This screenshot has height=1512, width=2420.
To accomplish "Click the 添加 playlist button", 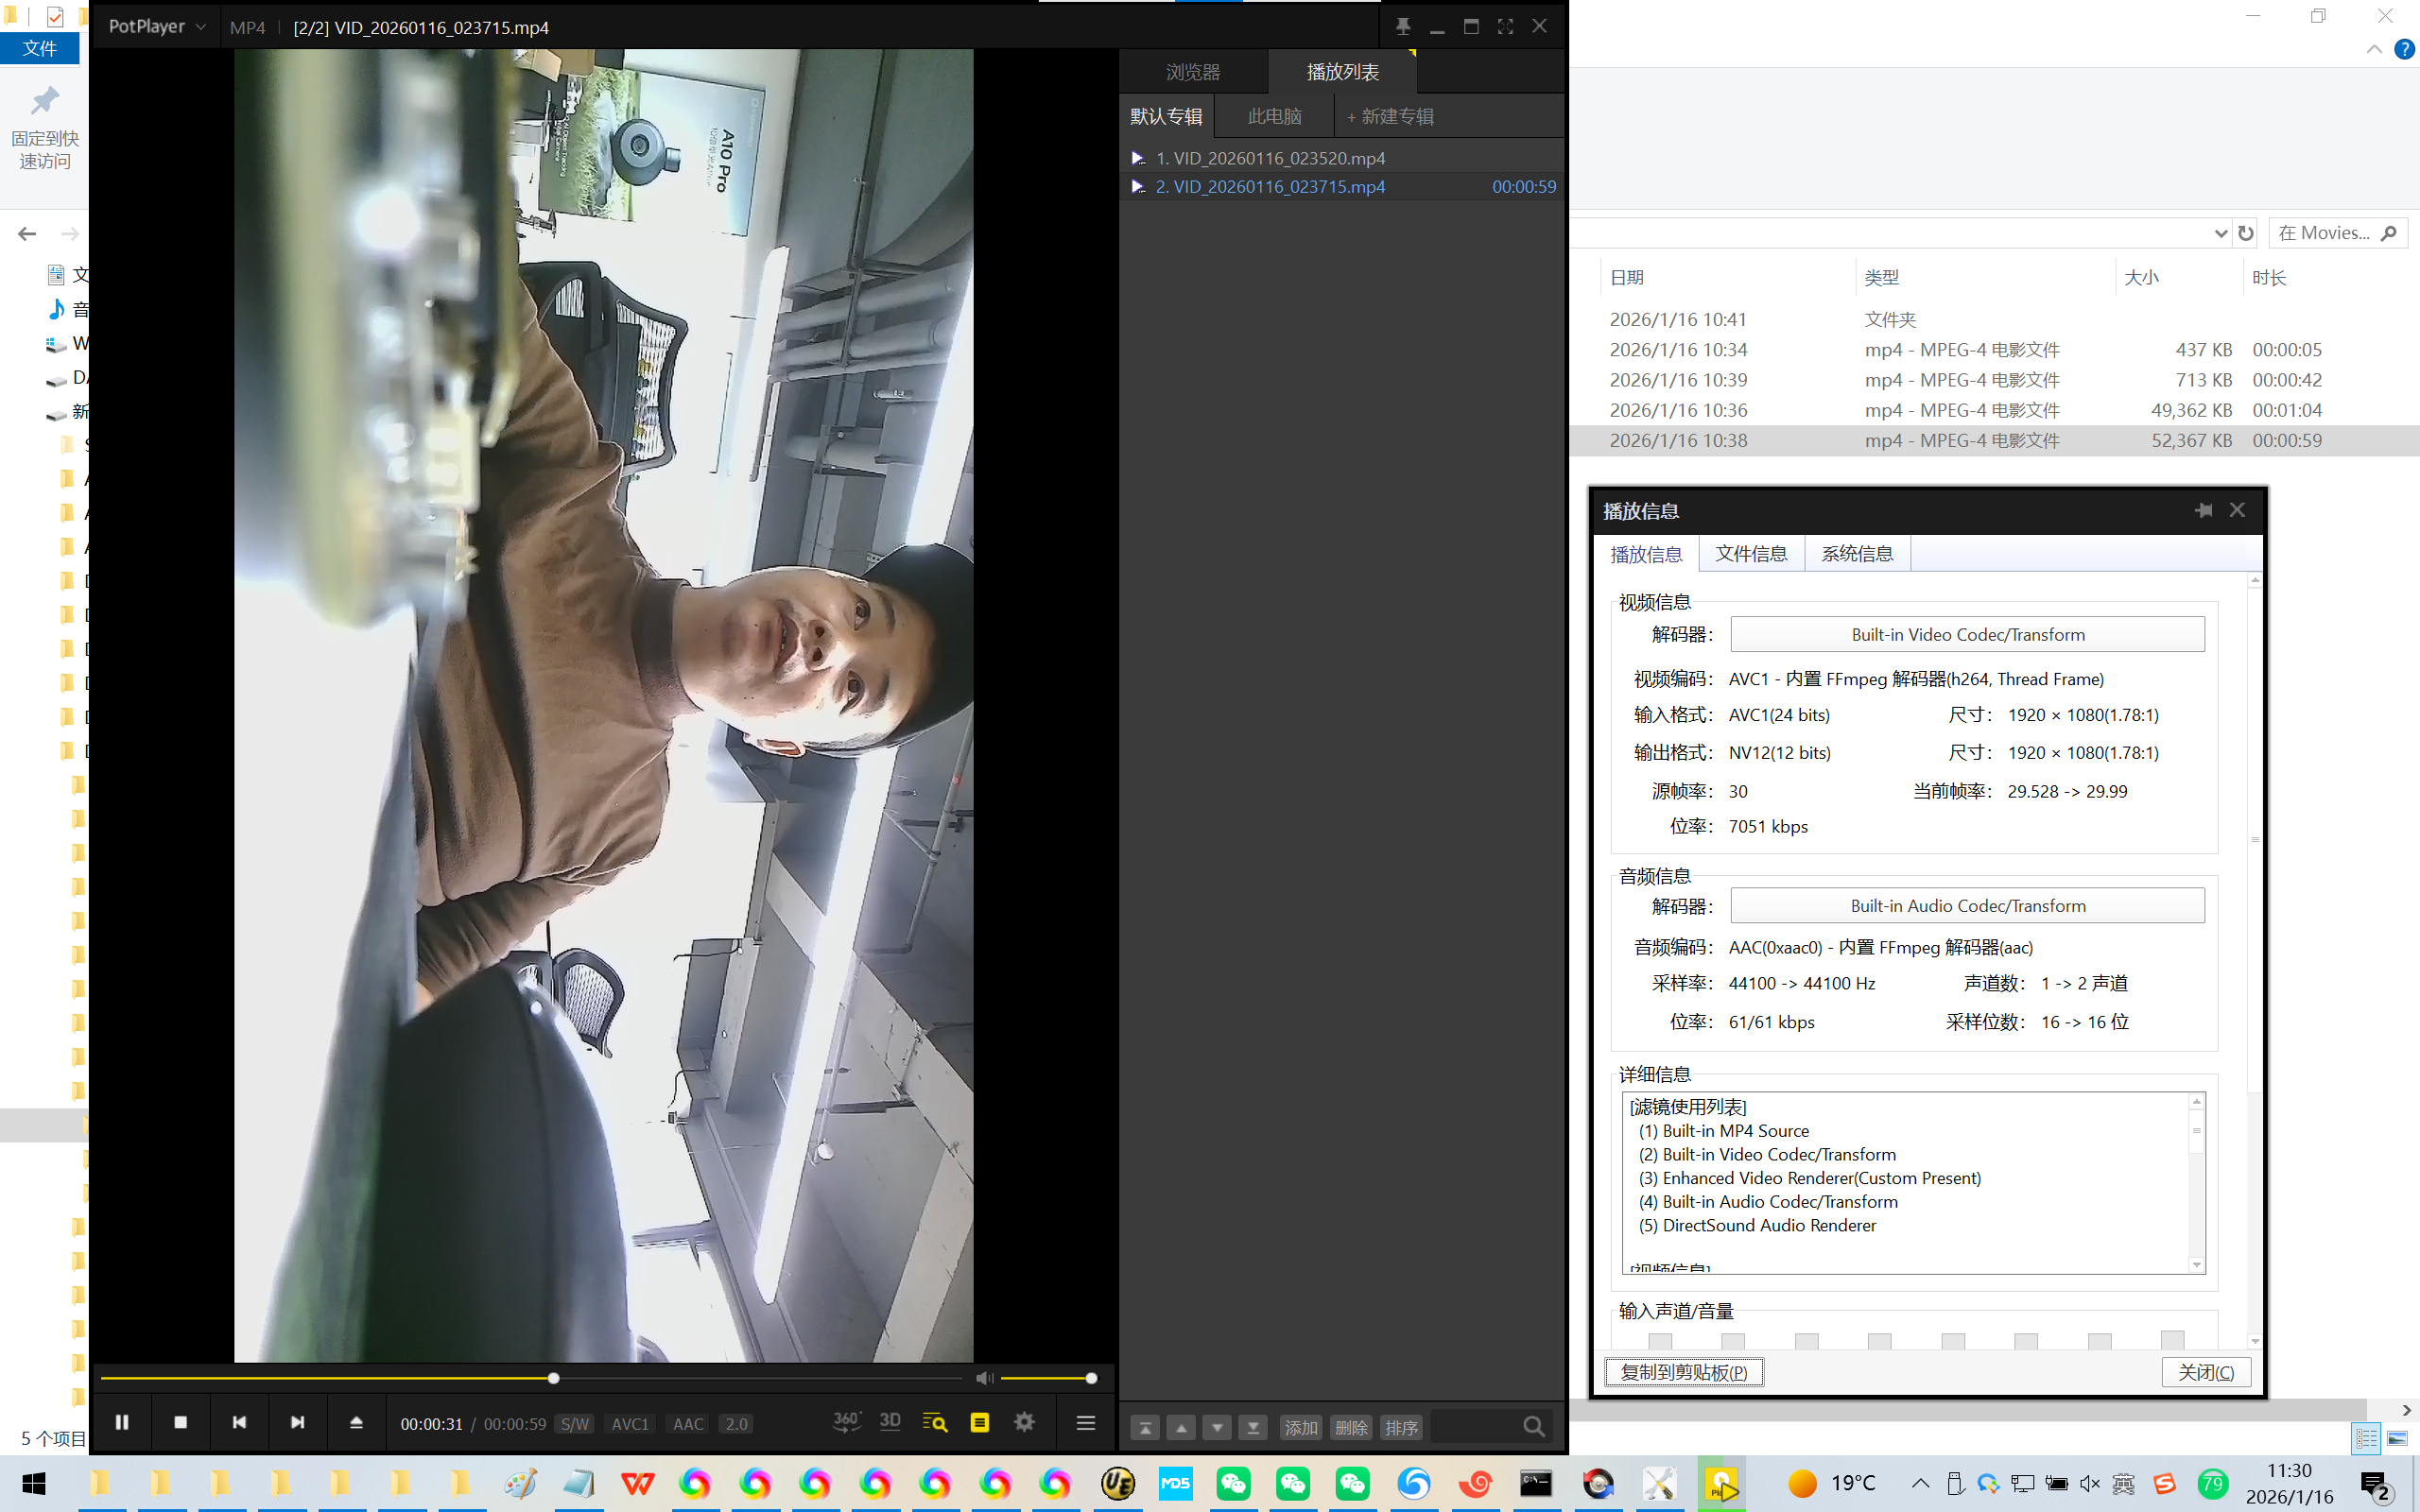I will click(1300, 1428).
